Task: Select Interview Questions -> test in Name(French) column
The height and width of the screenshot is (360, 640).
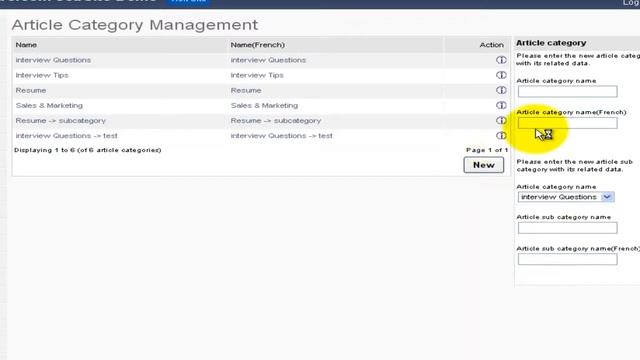Action: point(282,136)
